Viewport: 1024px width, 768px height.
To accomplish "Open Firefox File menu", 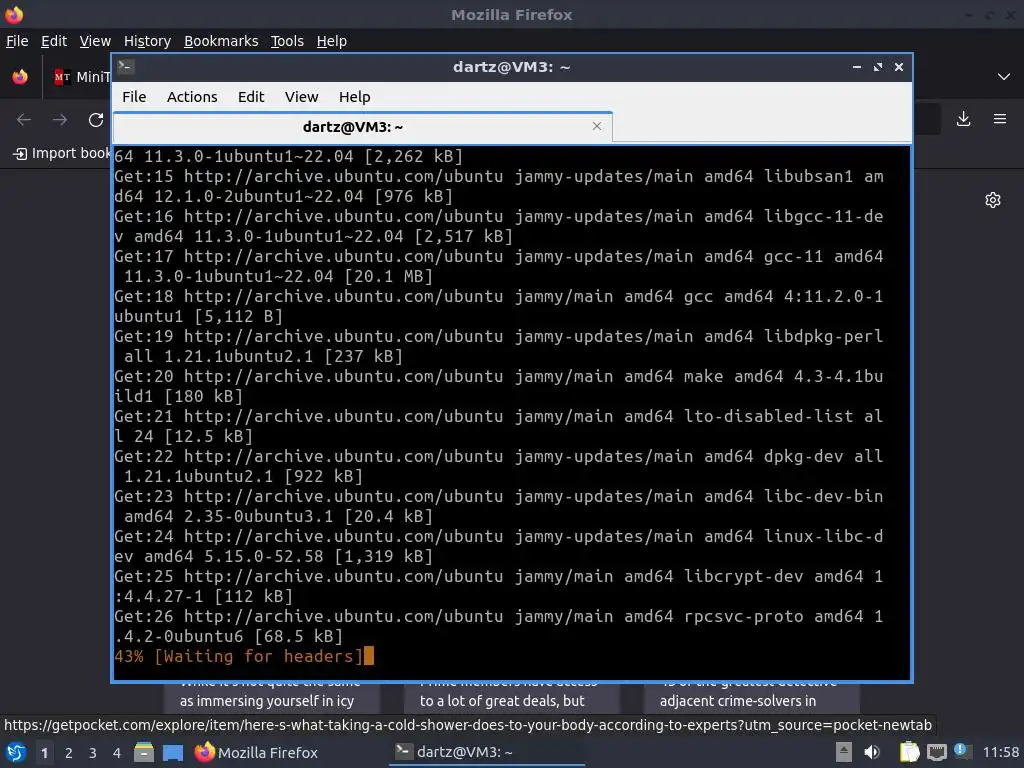I will [x=17, y=41].
